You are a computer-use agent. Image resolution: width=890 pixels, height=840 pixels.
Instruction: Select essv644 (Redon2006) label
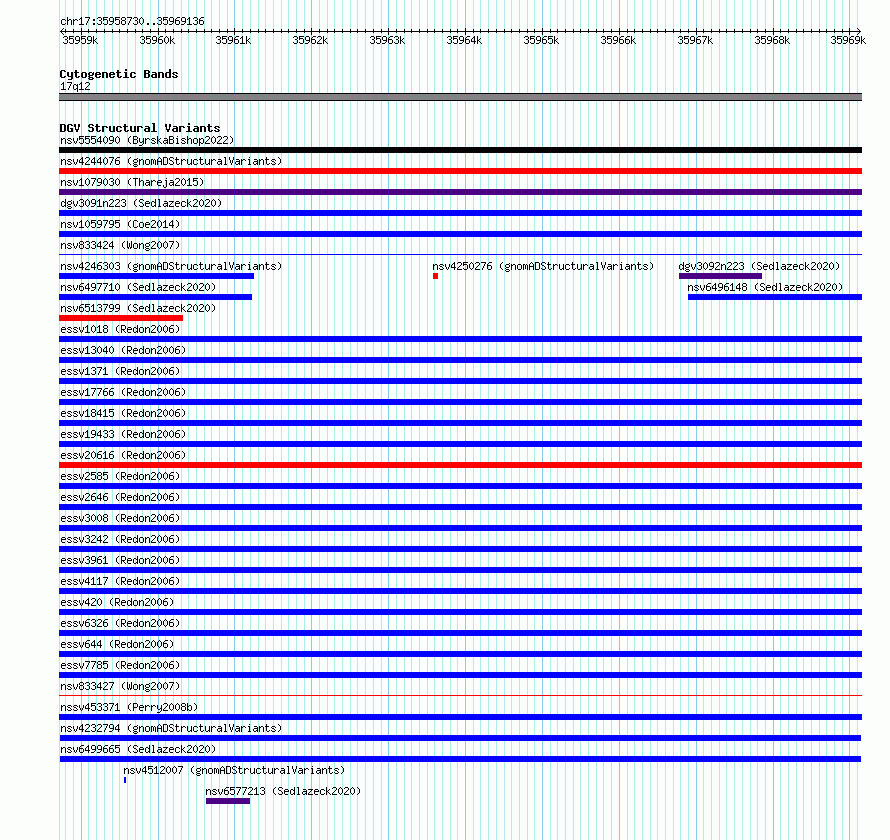(117, 644)
